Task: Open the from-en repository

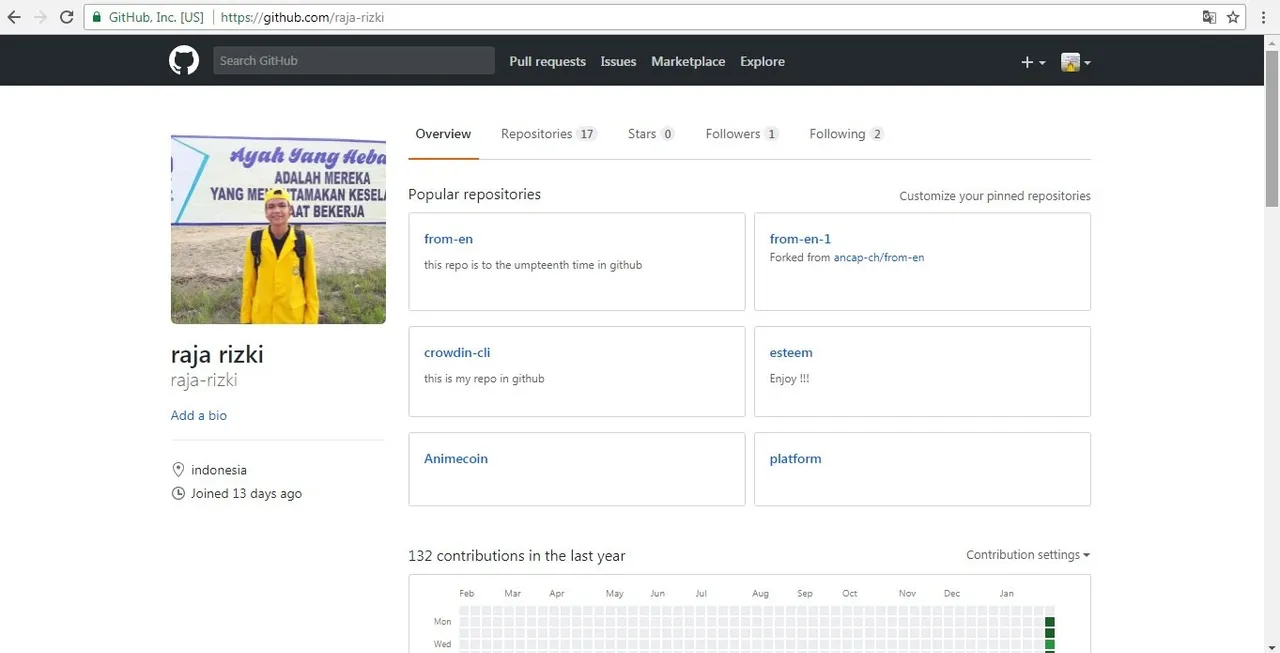Action: click(x=448, y=239)
